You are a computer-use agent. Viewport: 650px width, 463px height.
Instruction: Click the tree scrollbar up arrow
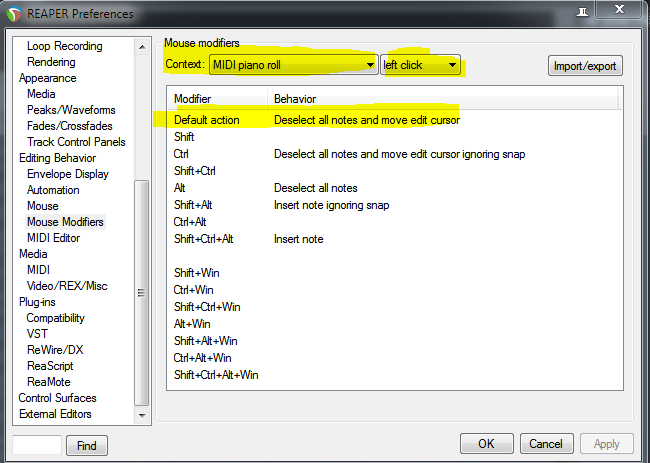pyautogui.click(x=142, y=47)
